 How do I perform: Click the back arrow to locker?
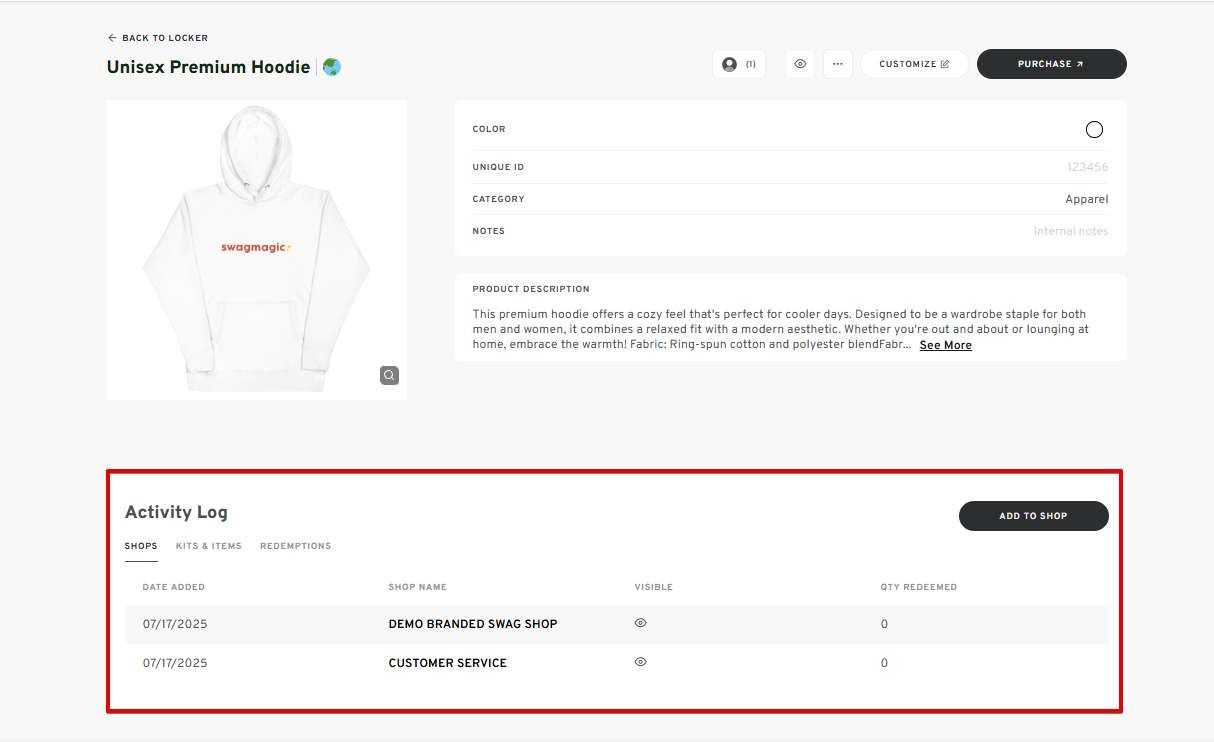112,38
